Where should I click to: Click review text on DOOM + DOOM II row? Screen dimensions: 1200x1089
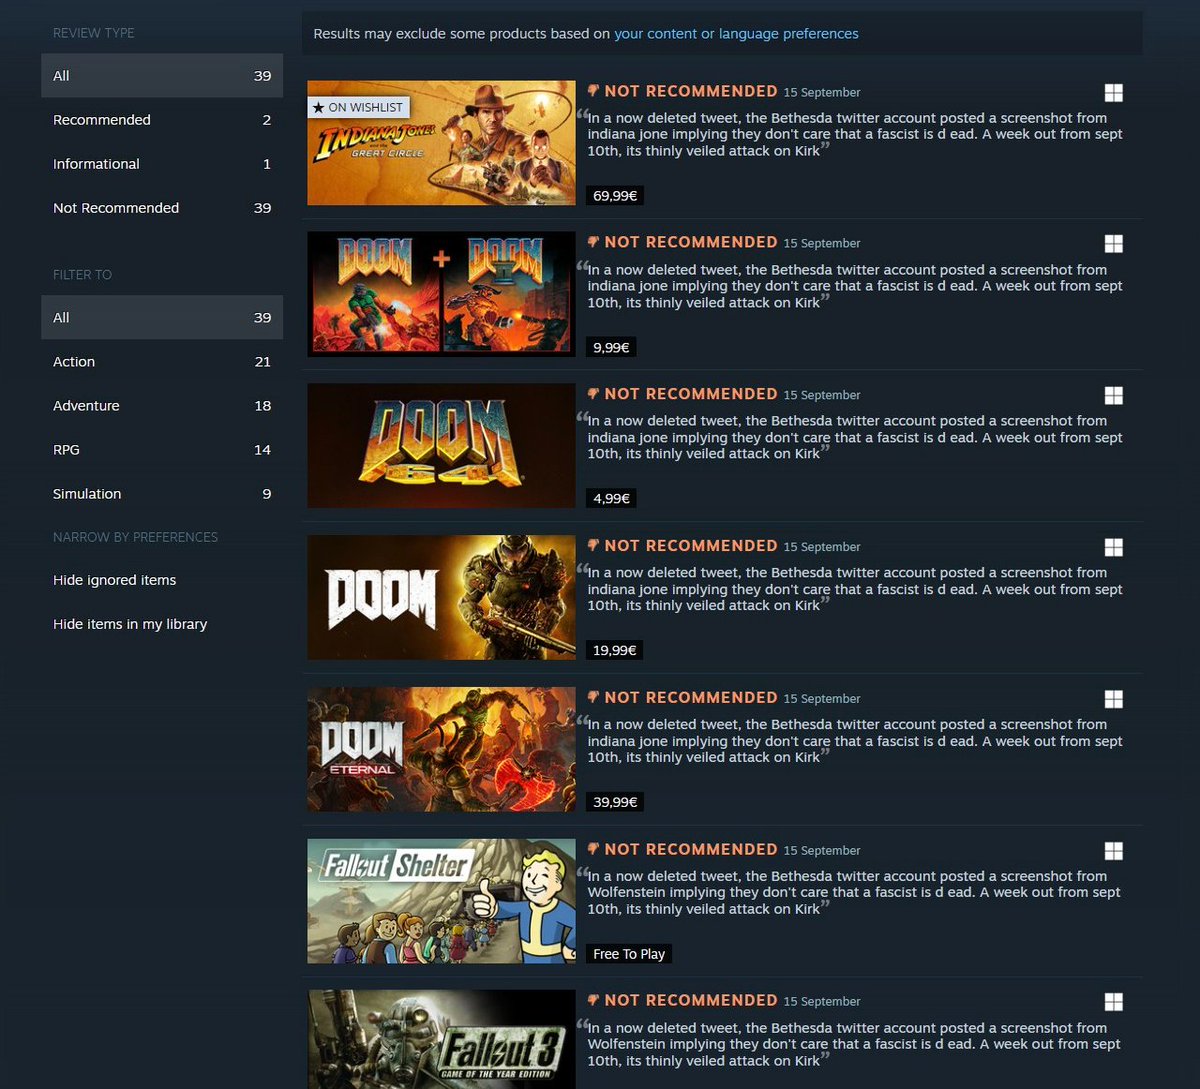coord(855,286)
